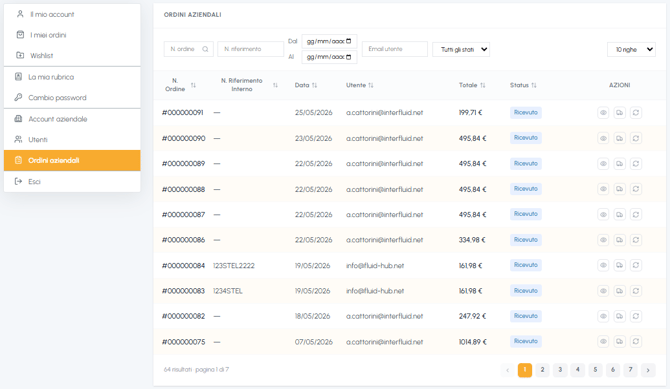670x389 pixels.
Task: Click the shipping truck icon for order #000000089
Action: click(x=619, y=164)
